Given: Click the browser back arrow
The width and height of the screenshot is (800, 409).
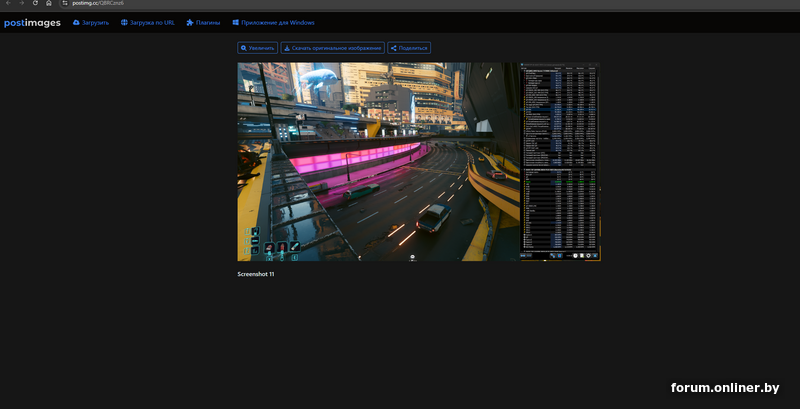Looking at the screenshot, I should (x=8, y=4).
